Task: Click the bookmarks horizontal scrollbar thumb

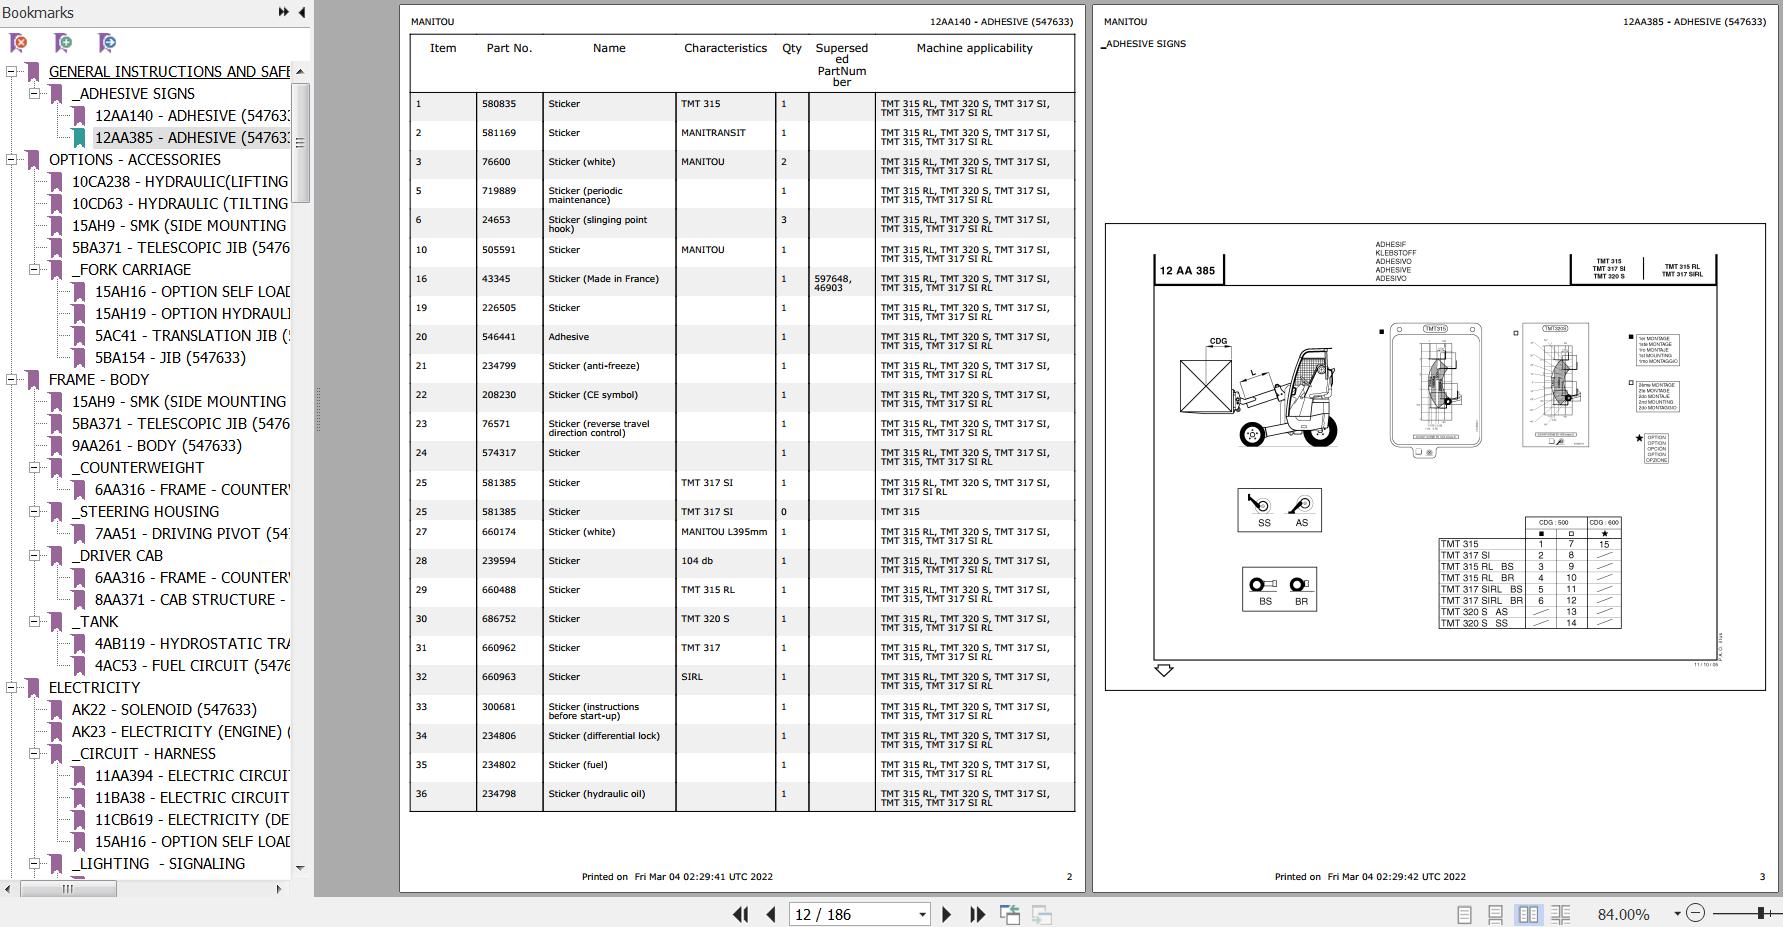Action: click(x=67, y=888)
